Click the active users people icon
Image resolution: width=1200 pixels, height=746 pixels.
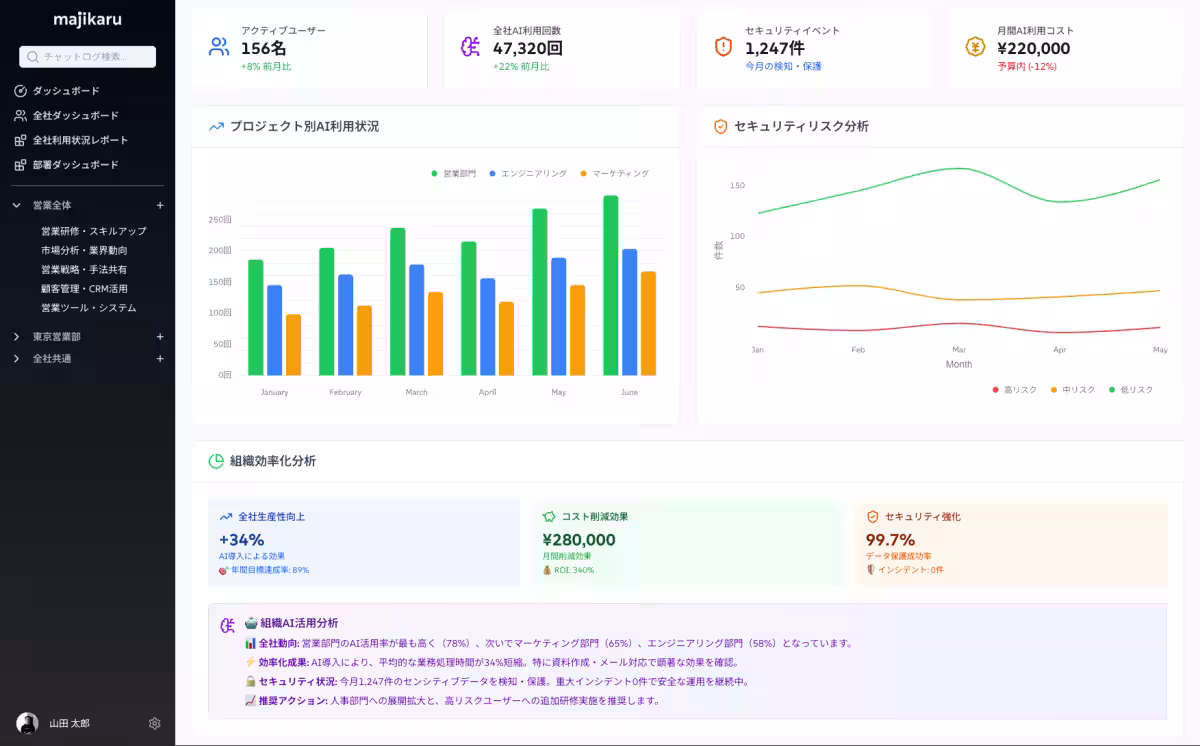[218, 47]
